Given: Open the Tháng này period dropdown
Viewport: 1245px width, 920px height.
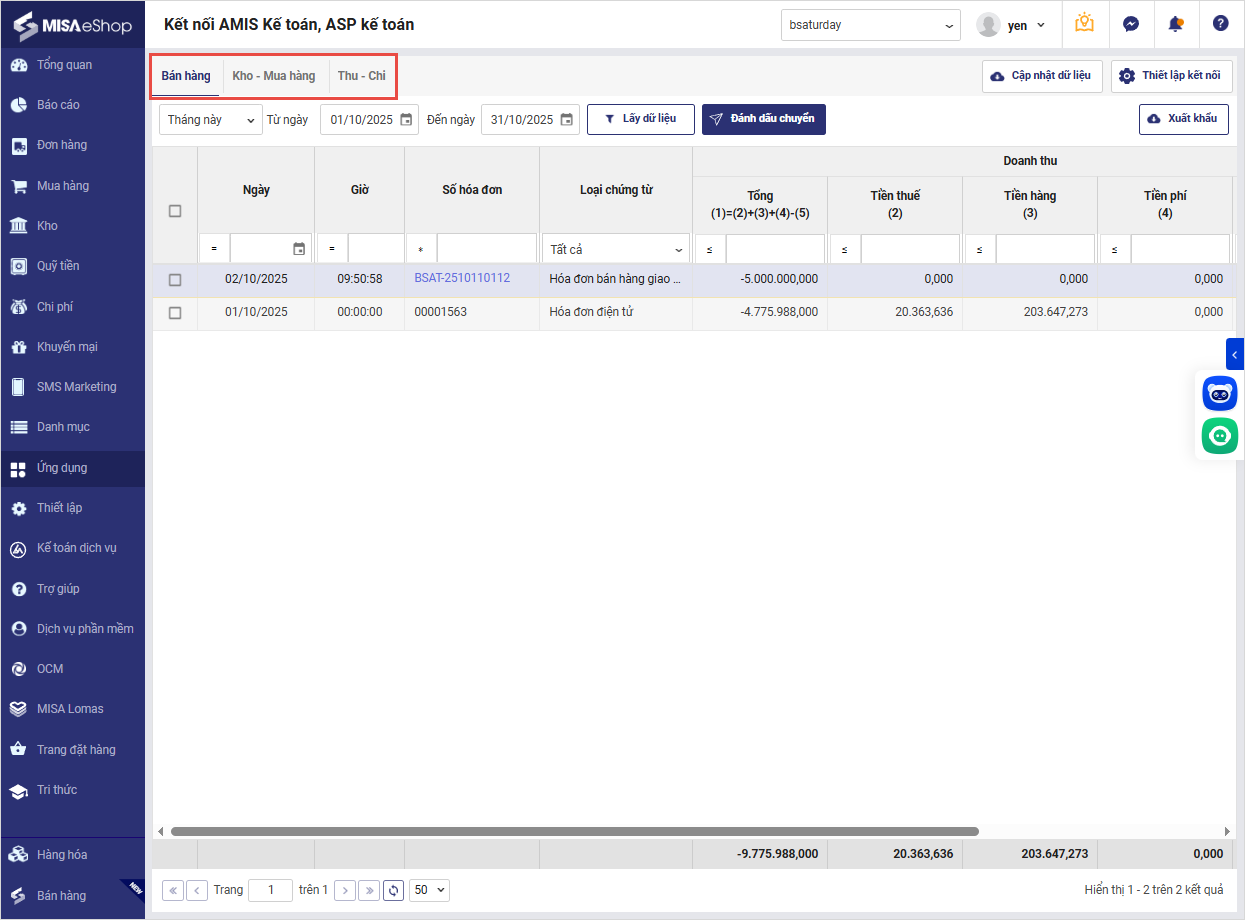Looking at the screenshot, I should click(x=210, y=120).
